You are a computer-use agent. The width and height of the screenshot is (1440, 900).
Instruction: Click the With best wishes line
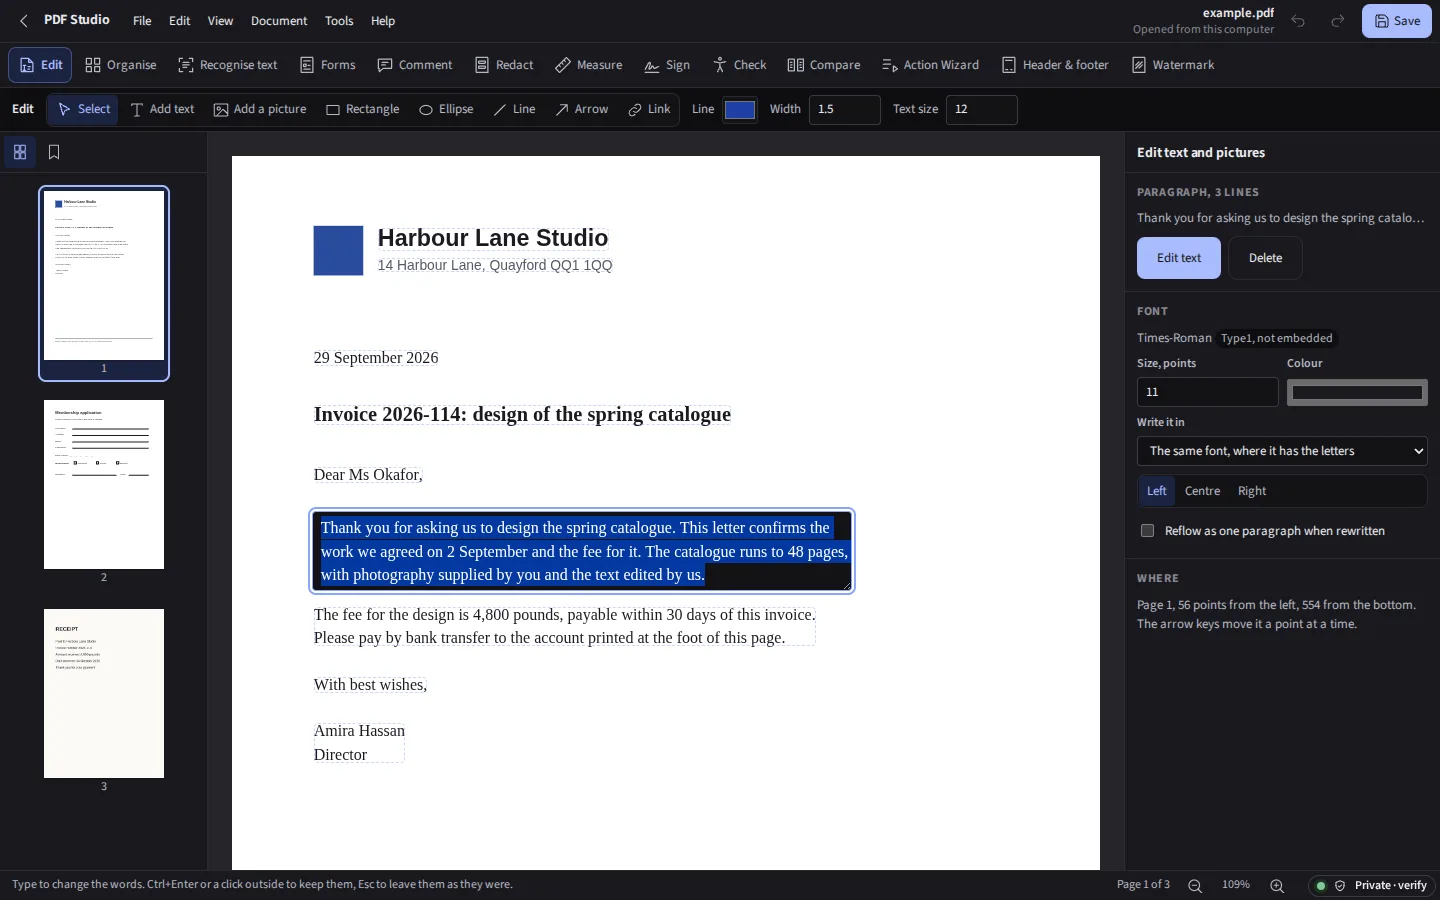tap(370, 685)
